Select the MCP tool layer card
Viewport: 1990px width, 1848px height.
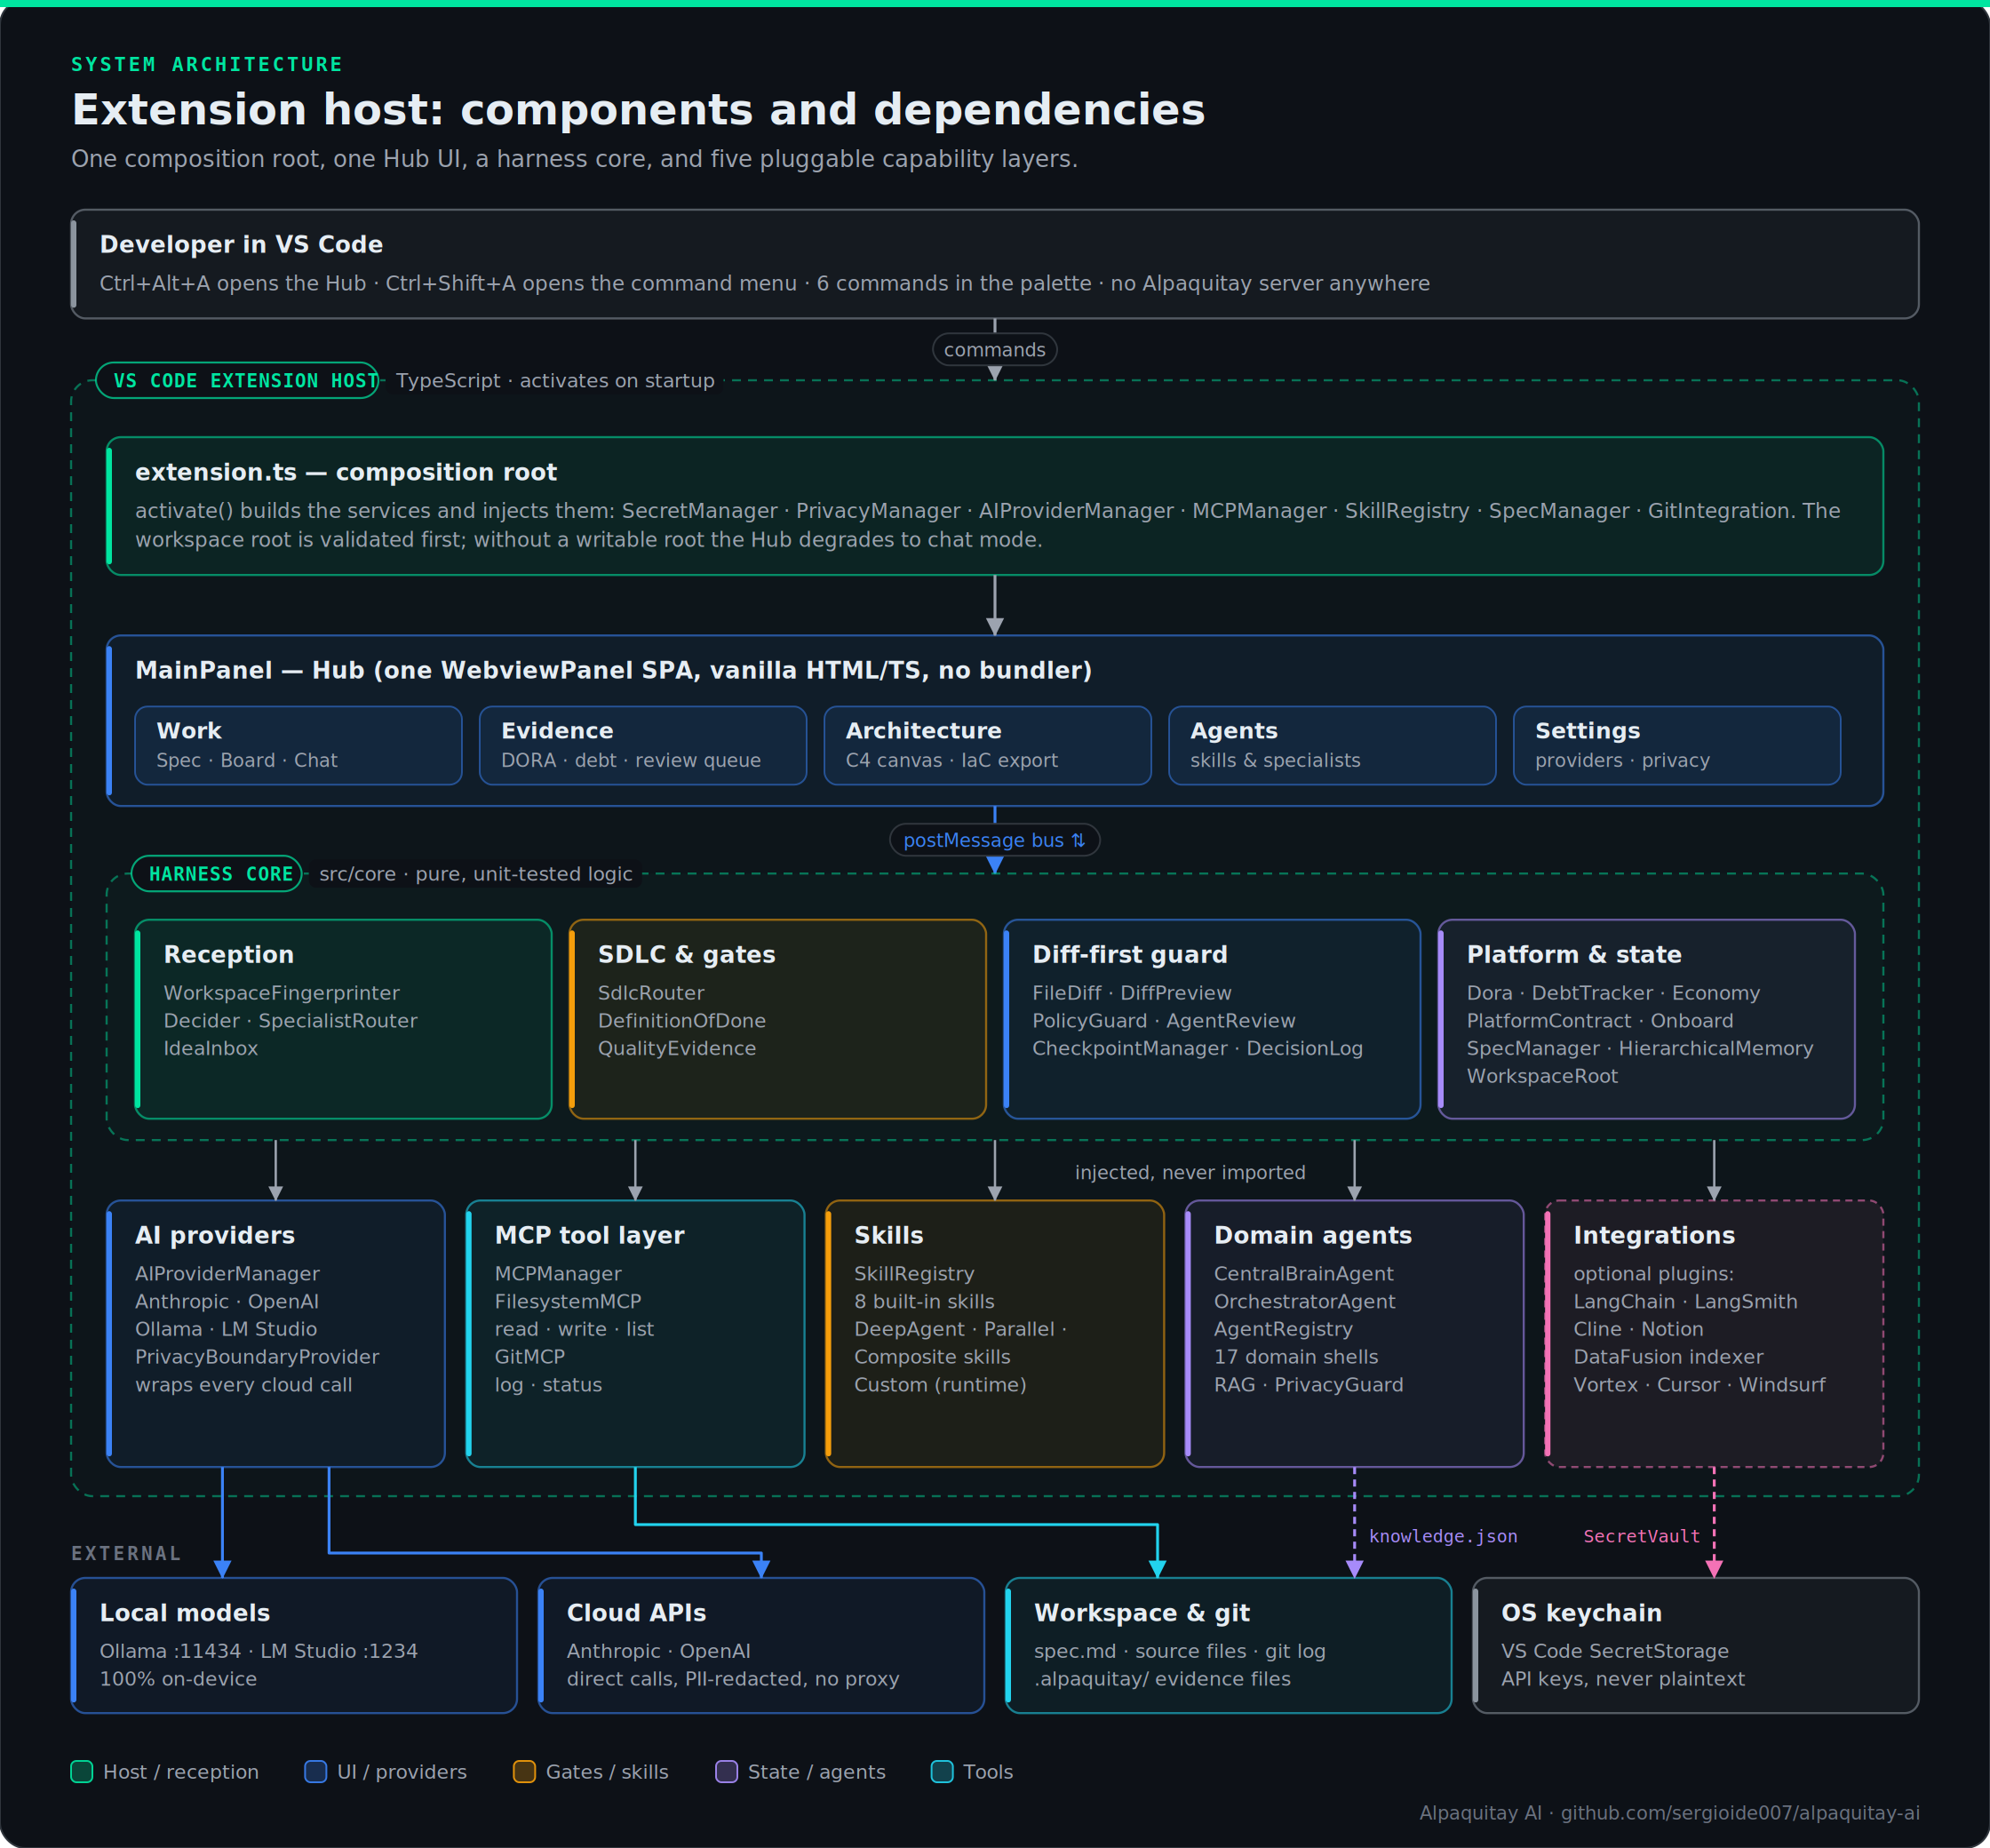tap(635, 1333)
